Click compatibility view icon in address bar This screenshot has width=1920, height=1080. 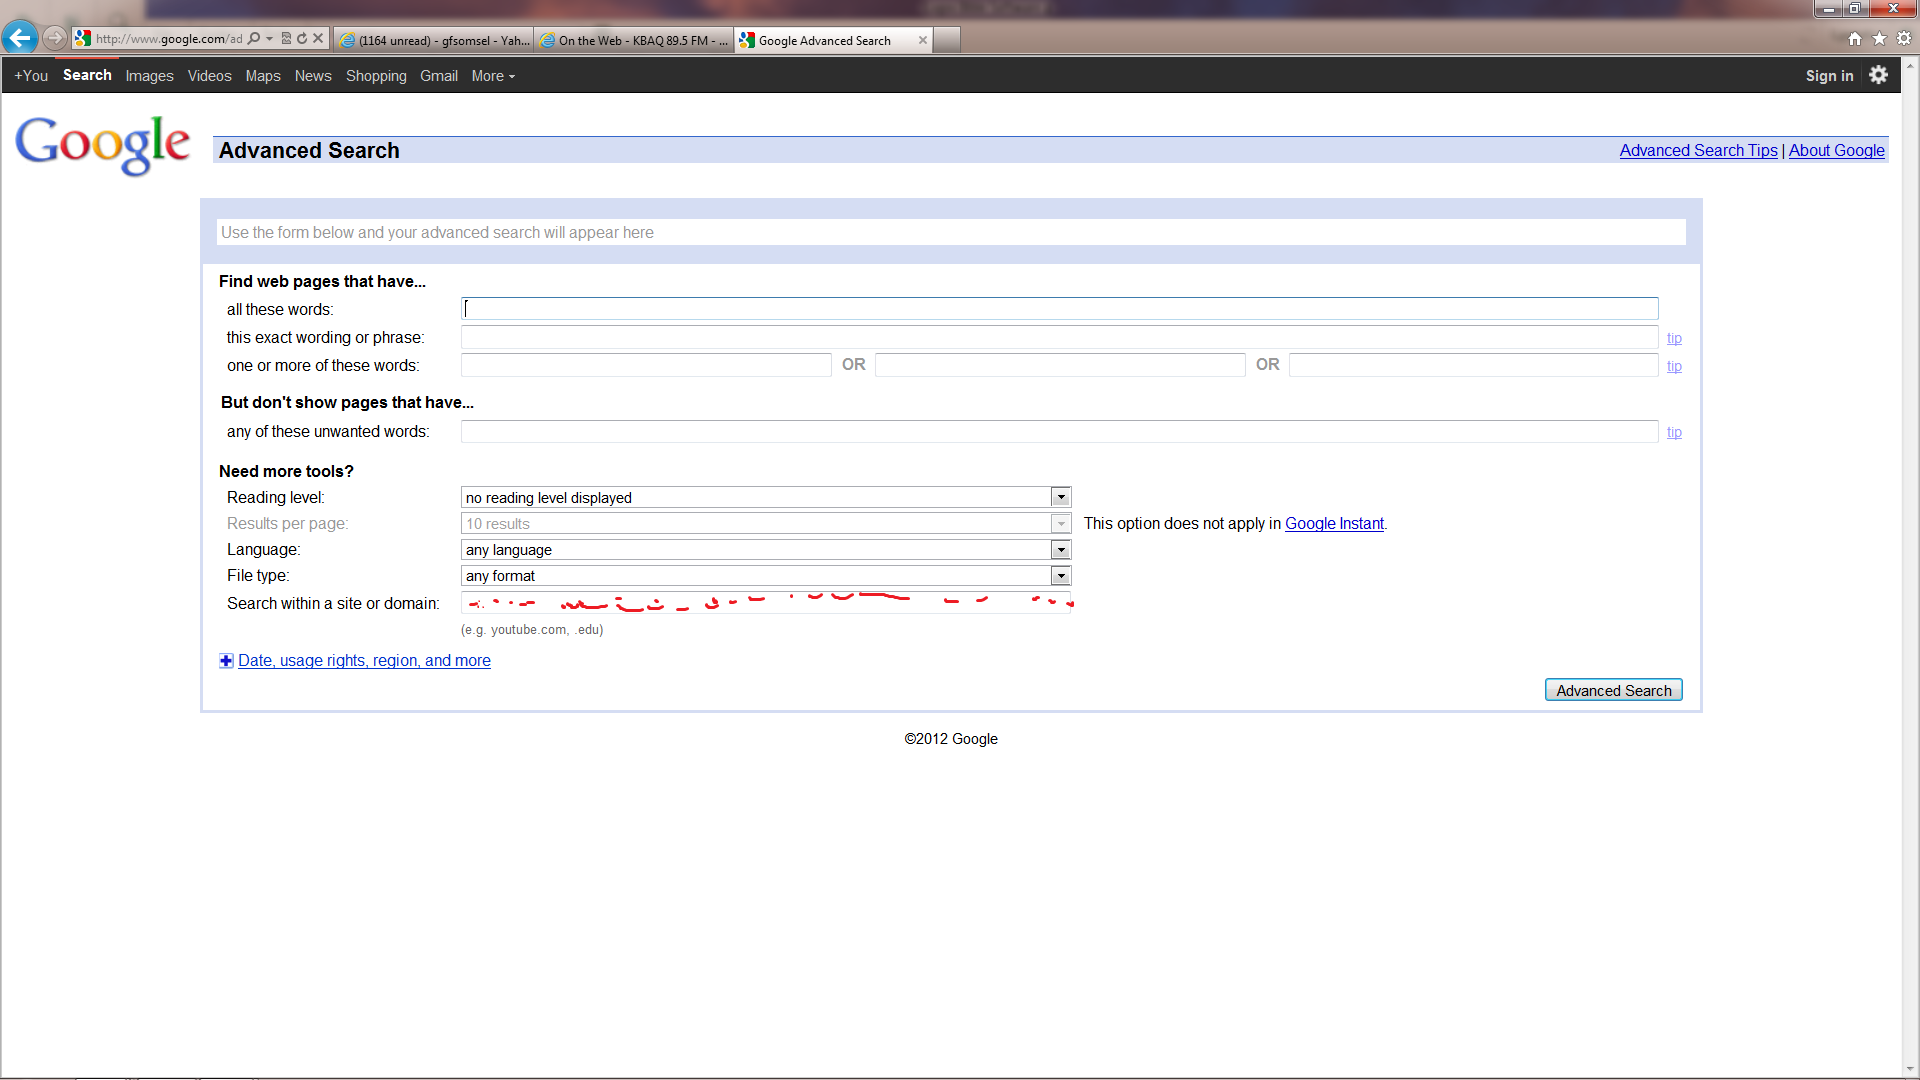(286, 38)
